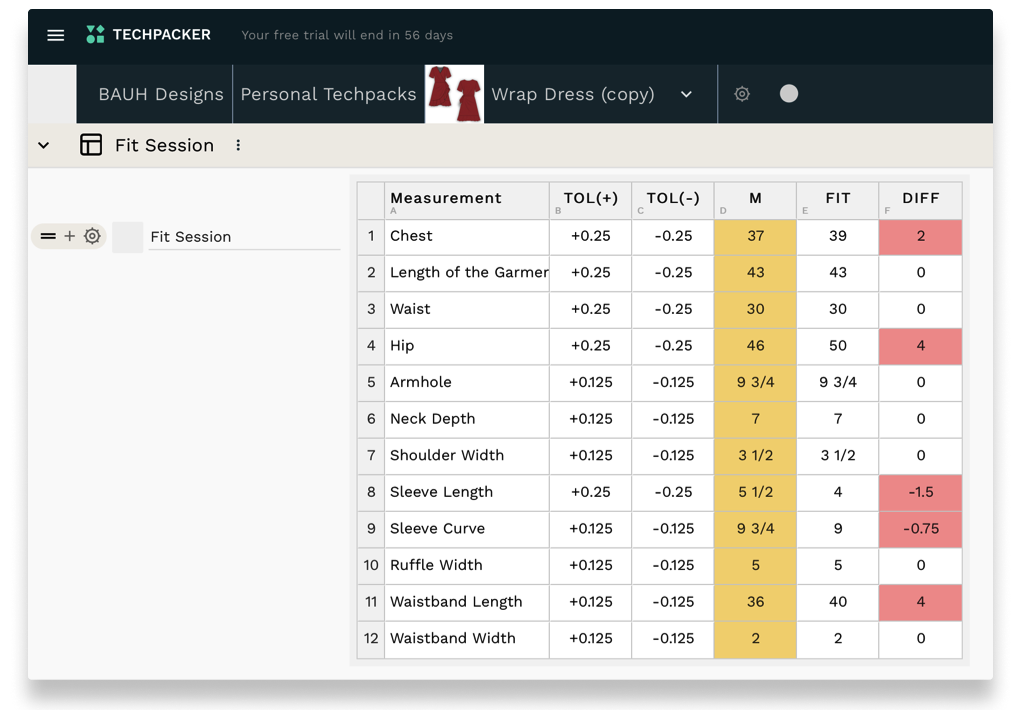Open the Fit Session row settings gear
Image resolution: width=1021 pixels, height=710 pixels.
(92, 236)
